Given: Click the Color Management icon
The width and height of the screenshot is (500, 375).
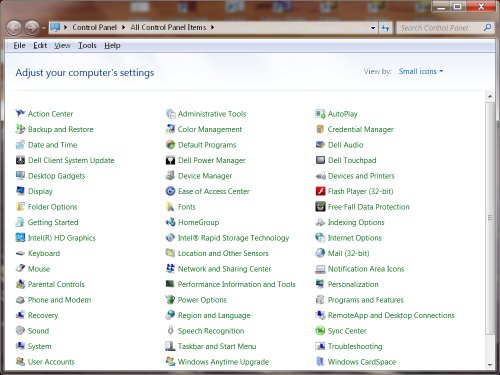Looking at the screenshot, I should tap(170, 129).
